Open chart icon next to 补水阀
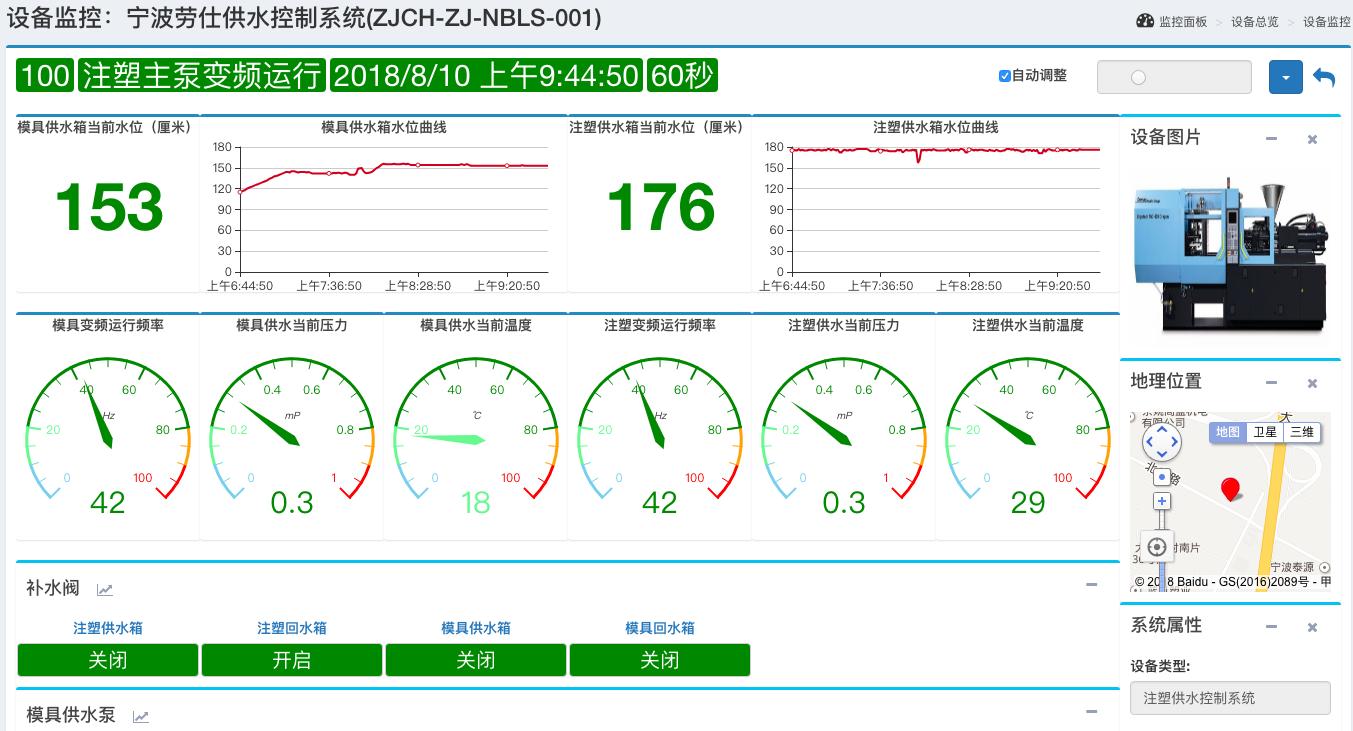 click(x=104, y=589)
